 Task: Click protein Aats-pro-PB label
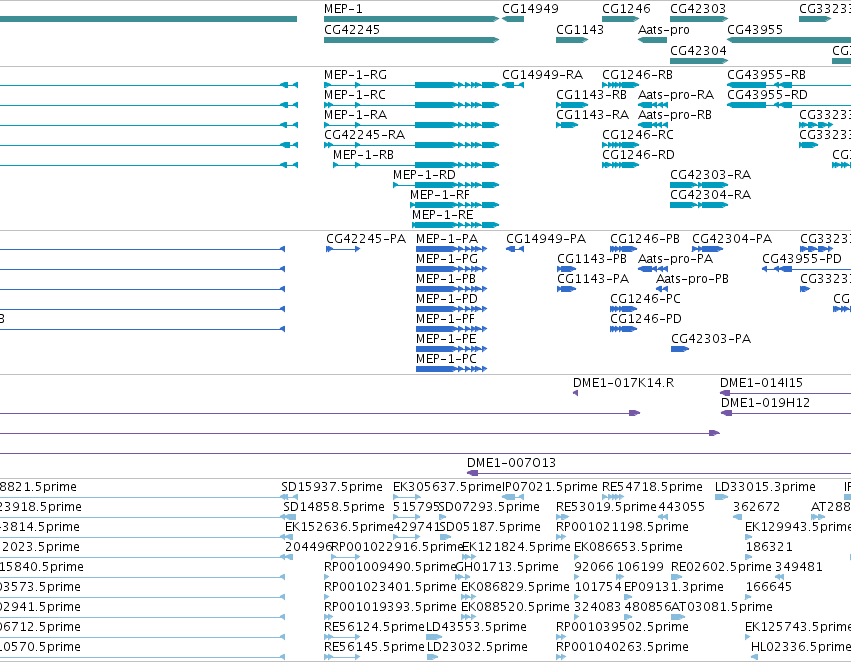pyautogui.click(x=692, y=279)
